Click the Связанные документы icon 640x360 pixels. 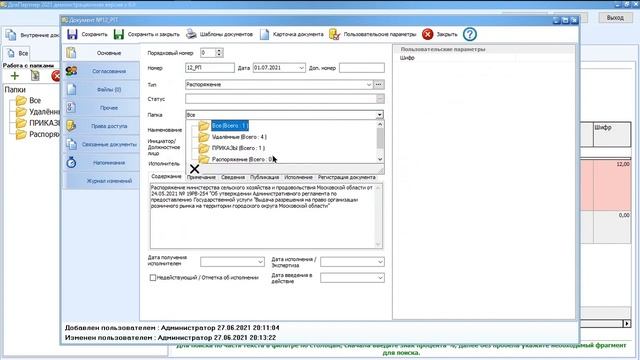tap(71, 144)
